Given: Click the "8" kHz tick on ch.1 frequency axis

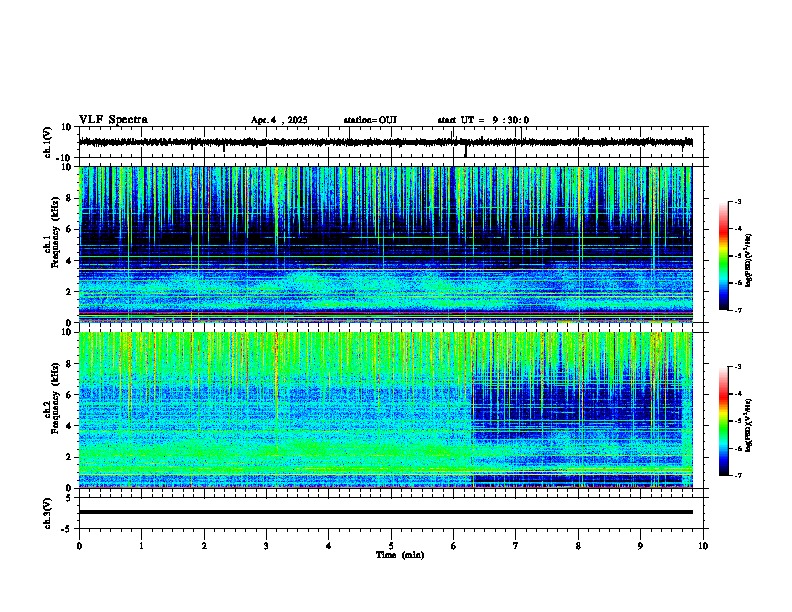Looking at the screenshot, I should coord(70,198).
